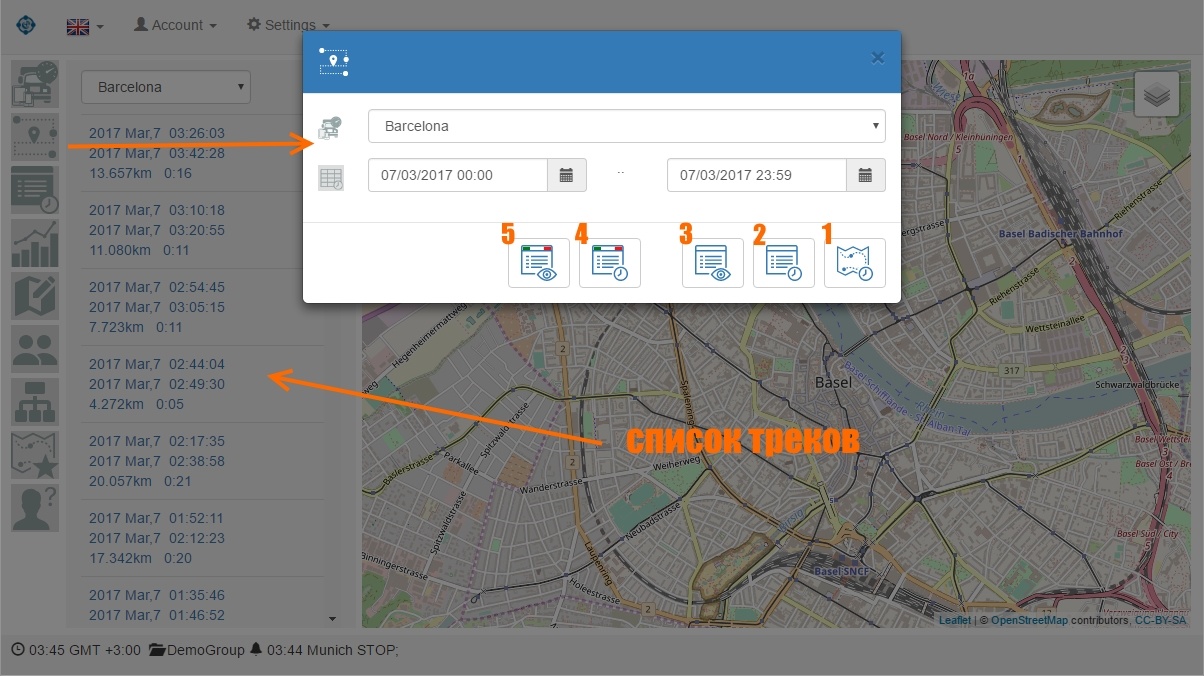This screenshot has height=676, width=1204.
Task: Open the language flag dropdown
Action: click(x=84, y=25)
